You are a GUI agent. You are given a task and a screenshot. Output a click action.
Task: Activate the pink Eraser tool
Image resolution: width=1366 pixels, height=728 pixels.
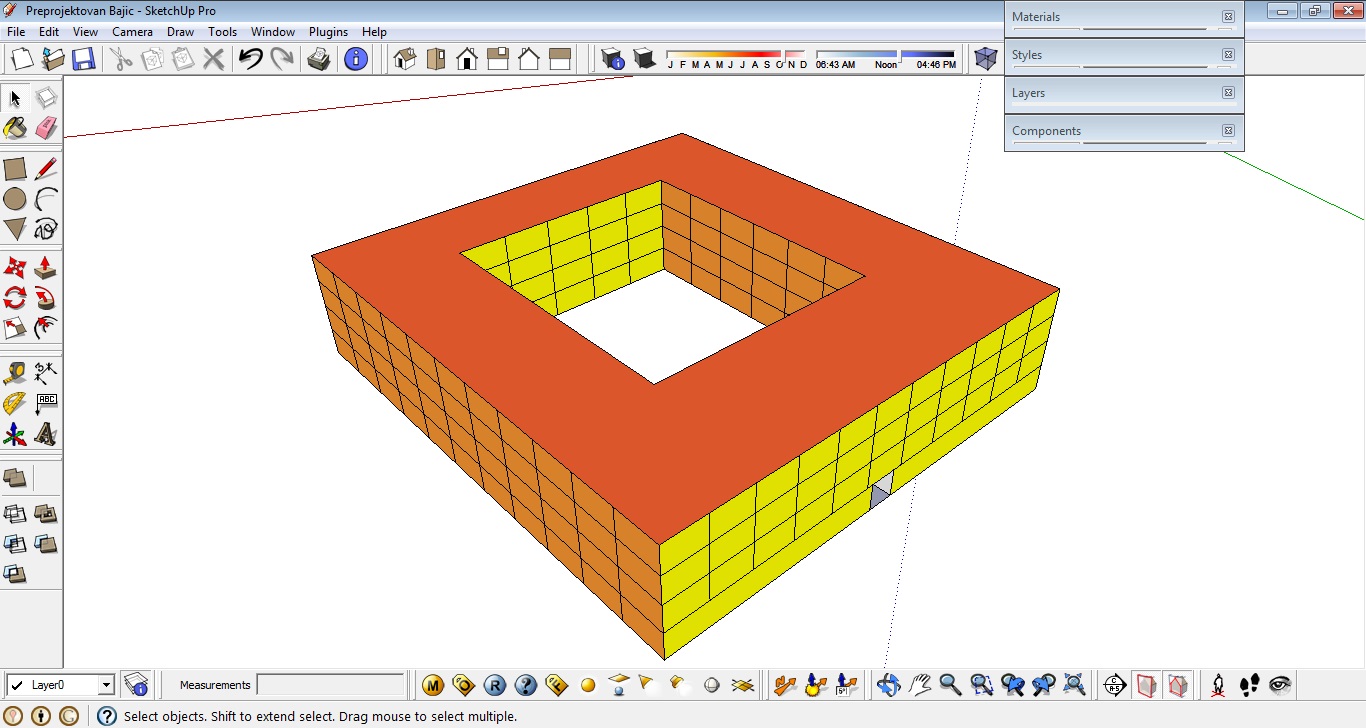pyautogui.click(x=46, y=128)
